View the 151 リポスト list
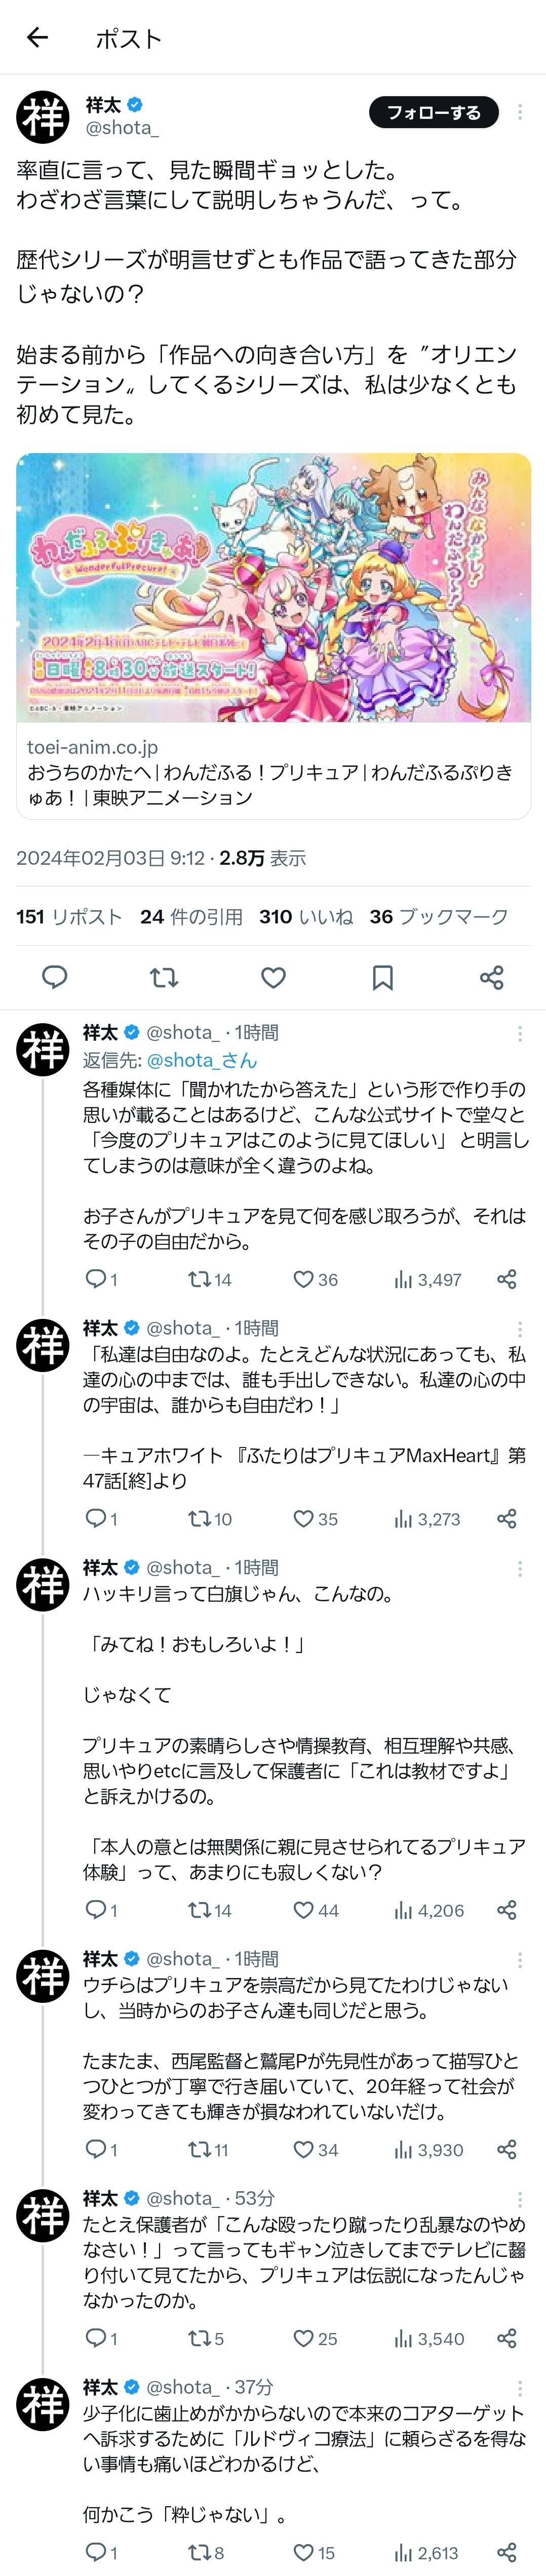The width and height of the screenshot is (546, 2576). tap(69, 917)
